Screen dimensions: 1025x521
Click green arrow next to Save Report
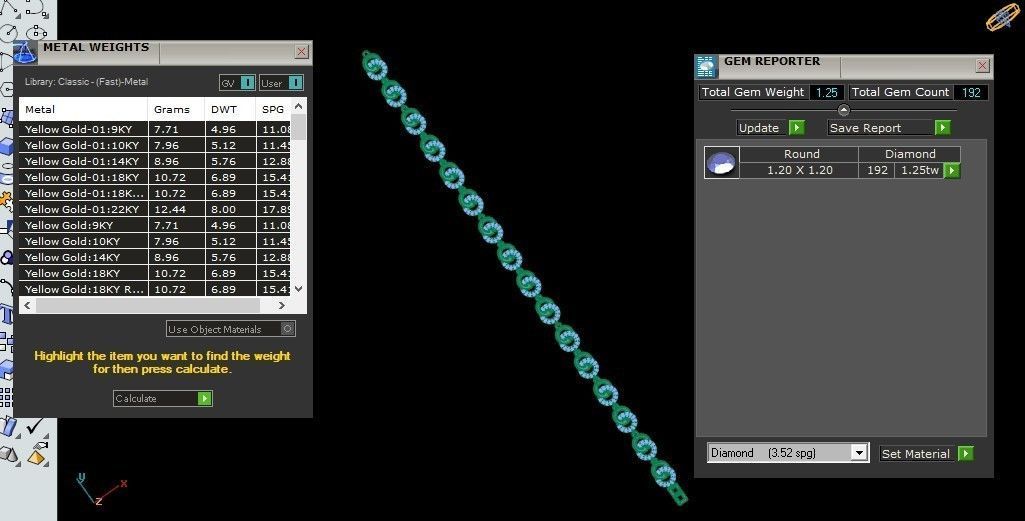coord(942,127)
